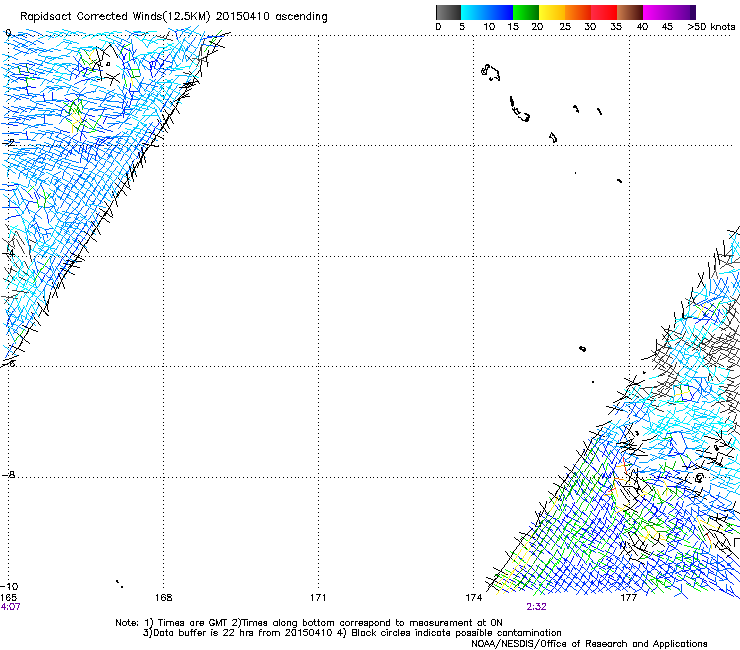Click the purple time label 4:07
Viewport: 740px width, 650px height.
pyautogui.click(x=10, y=607)
